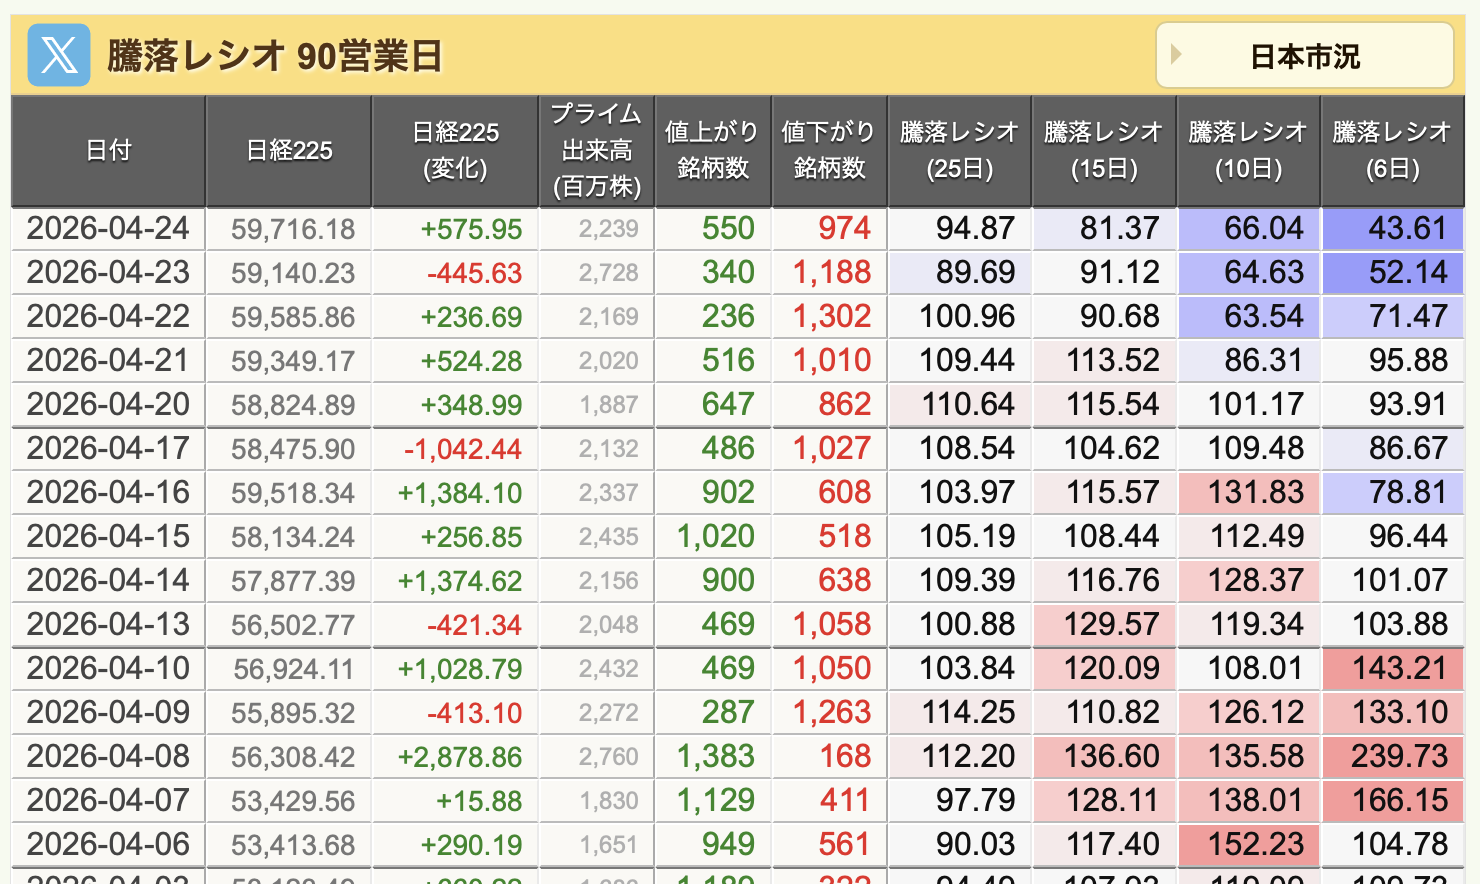Click the 日付 column header
Viewport: 1480px width, 884px height.
pos(108,151)
